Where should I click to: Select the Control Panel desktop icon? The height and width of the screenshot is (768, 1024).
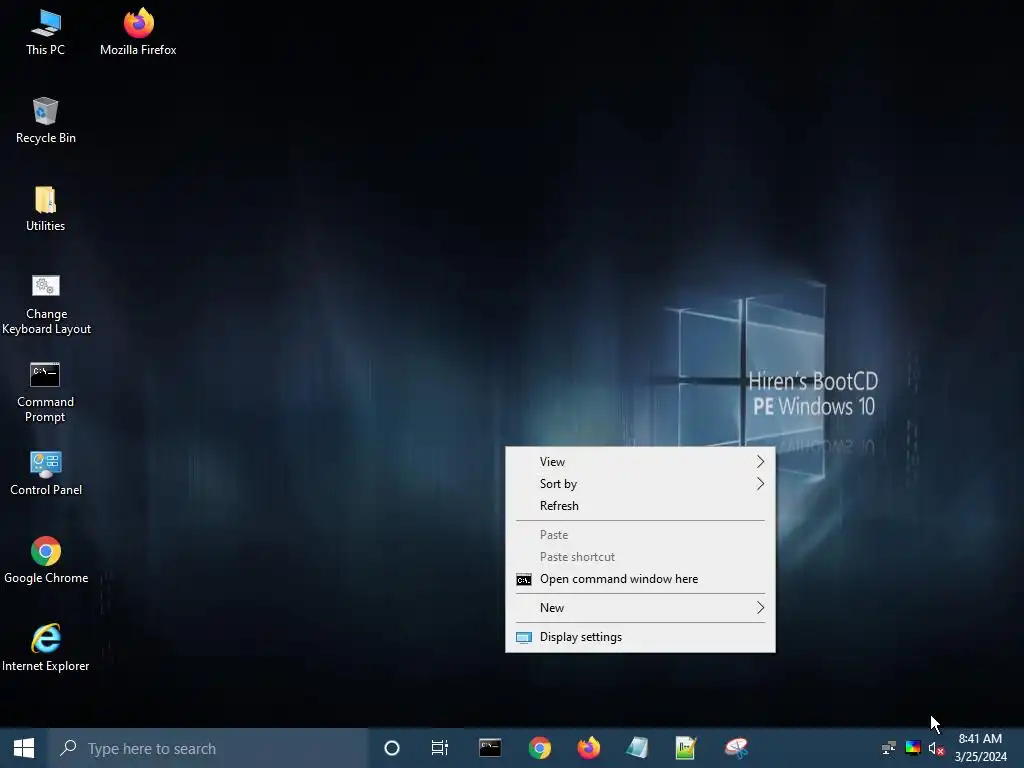click(x=46, y=473)
